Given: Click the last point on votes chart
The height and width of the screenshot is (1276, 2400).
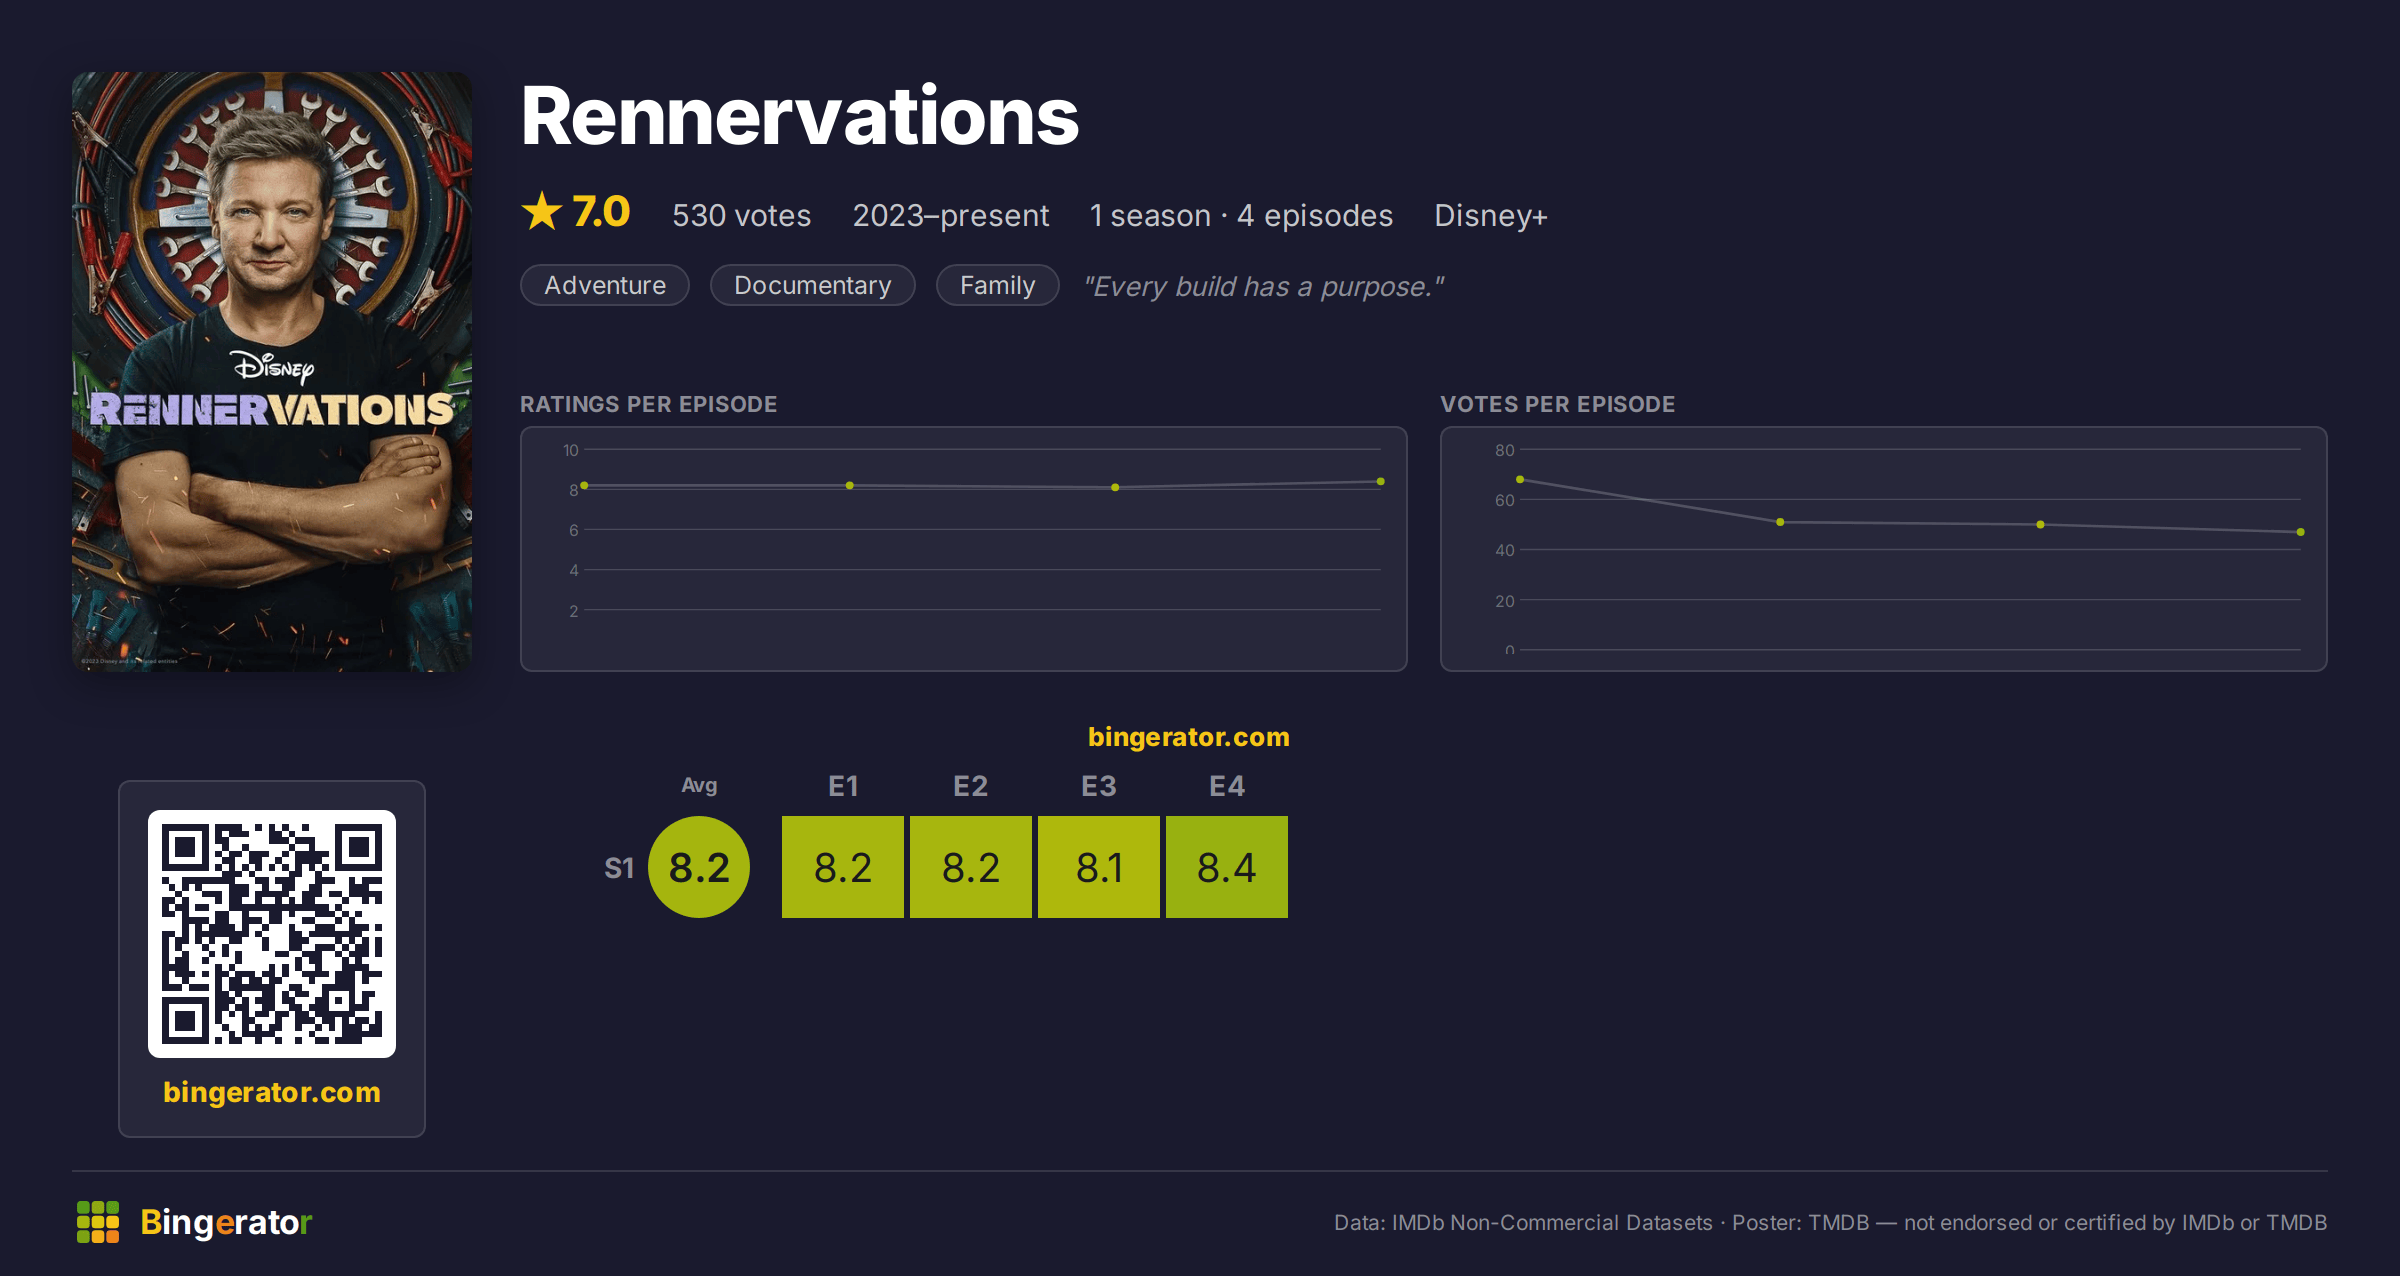Looking at the screenshot, I should [2301, 532].
